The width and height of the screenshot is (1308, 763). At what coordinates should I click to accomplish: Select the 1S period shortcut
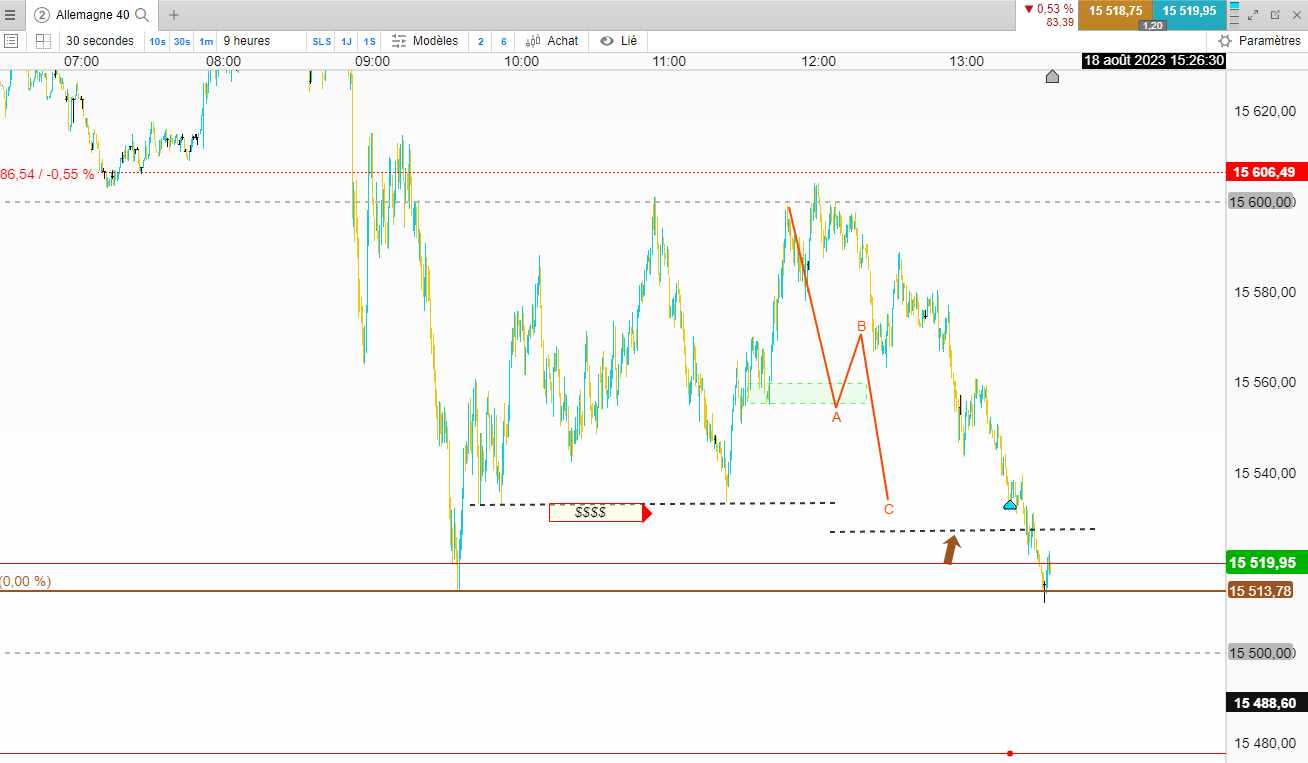[x=369, y=41]
